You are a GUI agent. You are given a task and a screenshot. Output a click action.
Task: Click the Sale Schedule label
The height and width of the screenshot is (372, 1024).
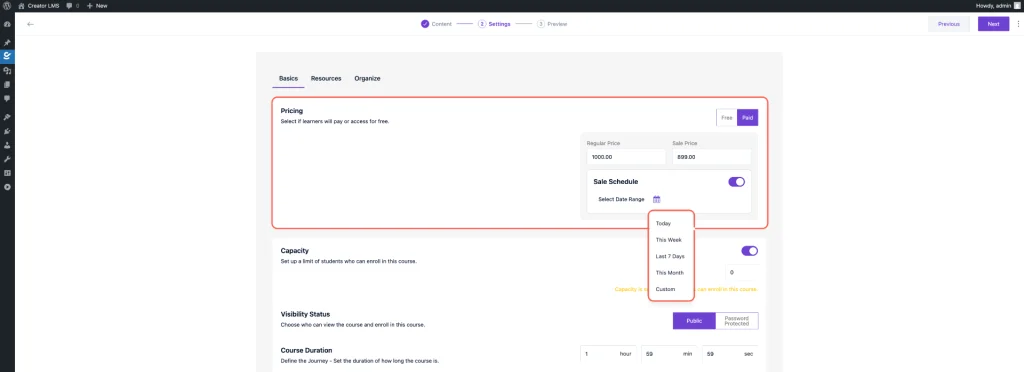coord(616,181)
